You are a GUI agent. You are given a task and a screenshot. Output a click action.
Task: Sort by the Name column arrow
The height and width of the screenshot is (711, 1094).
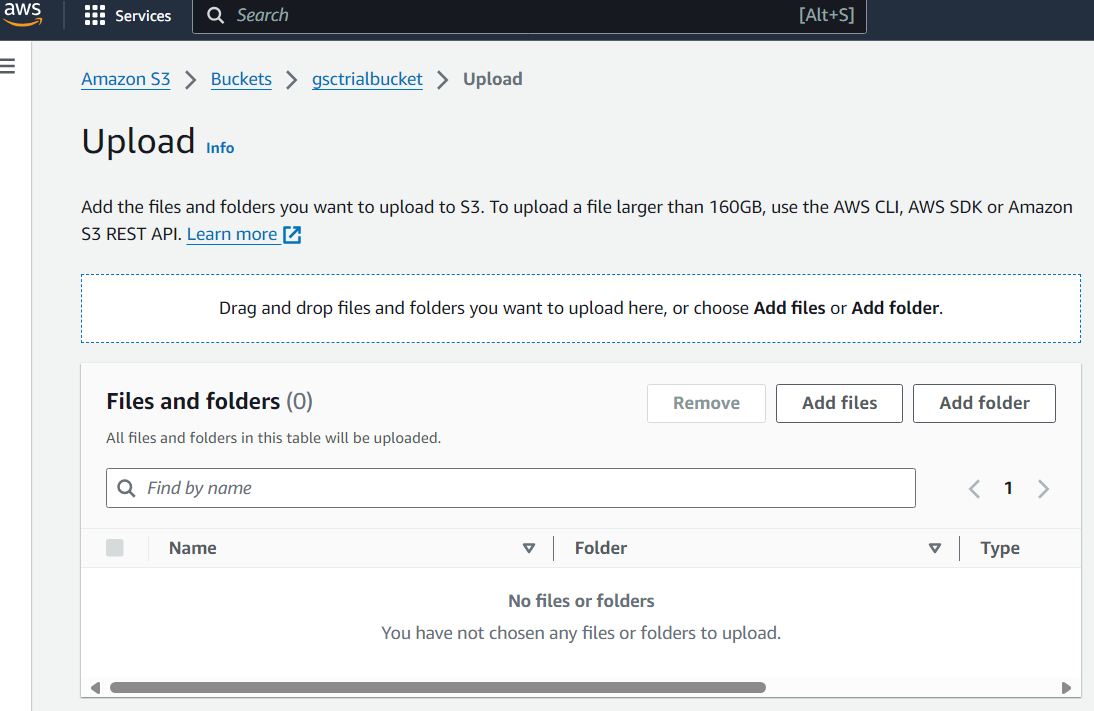pyautogui.click(x=529, y=548)
